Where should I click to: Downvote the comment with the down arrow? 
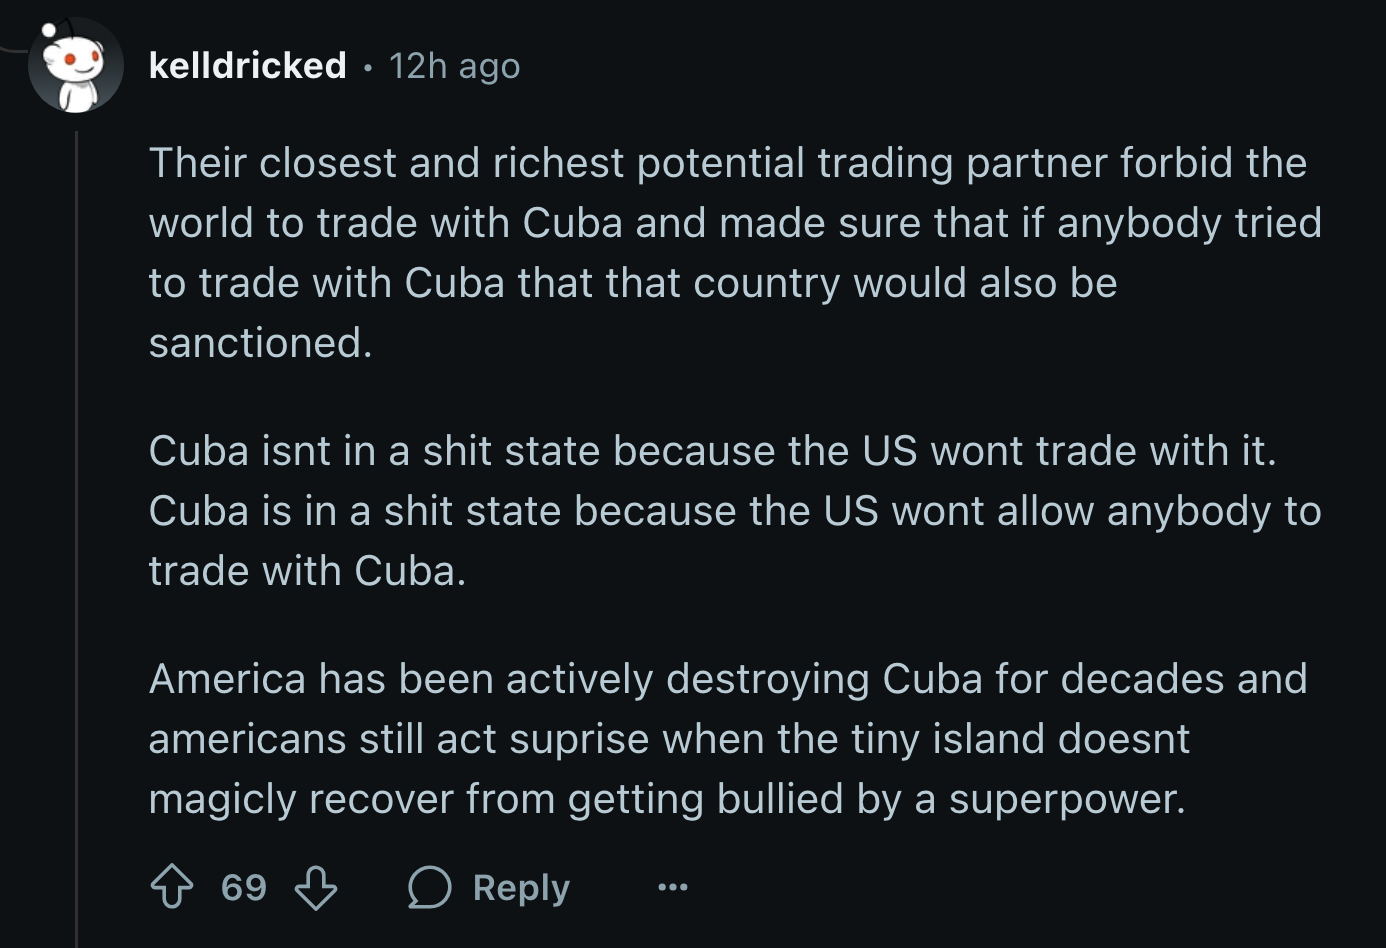click(316, 887)
